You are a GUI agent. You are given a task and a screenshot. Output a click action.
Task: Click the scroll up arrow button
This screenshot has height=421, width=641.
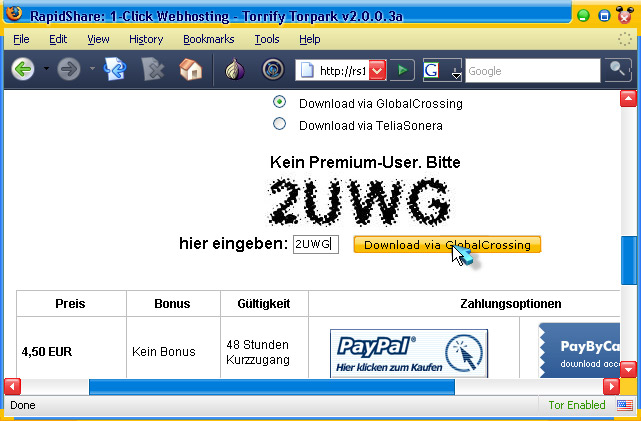coord(628,99)
